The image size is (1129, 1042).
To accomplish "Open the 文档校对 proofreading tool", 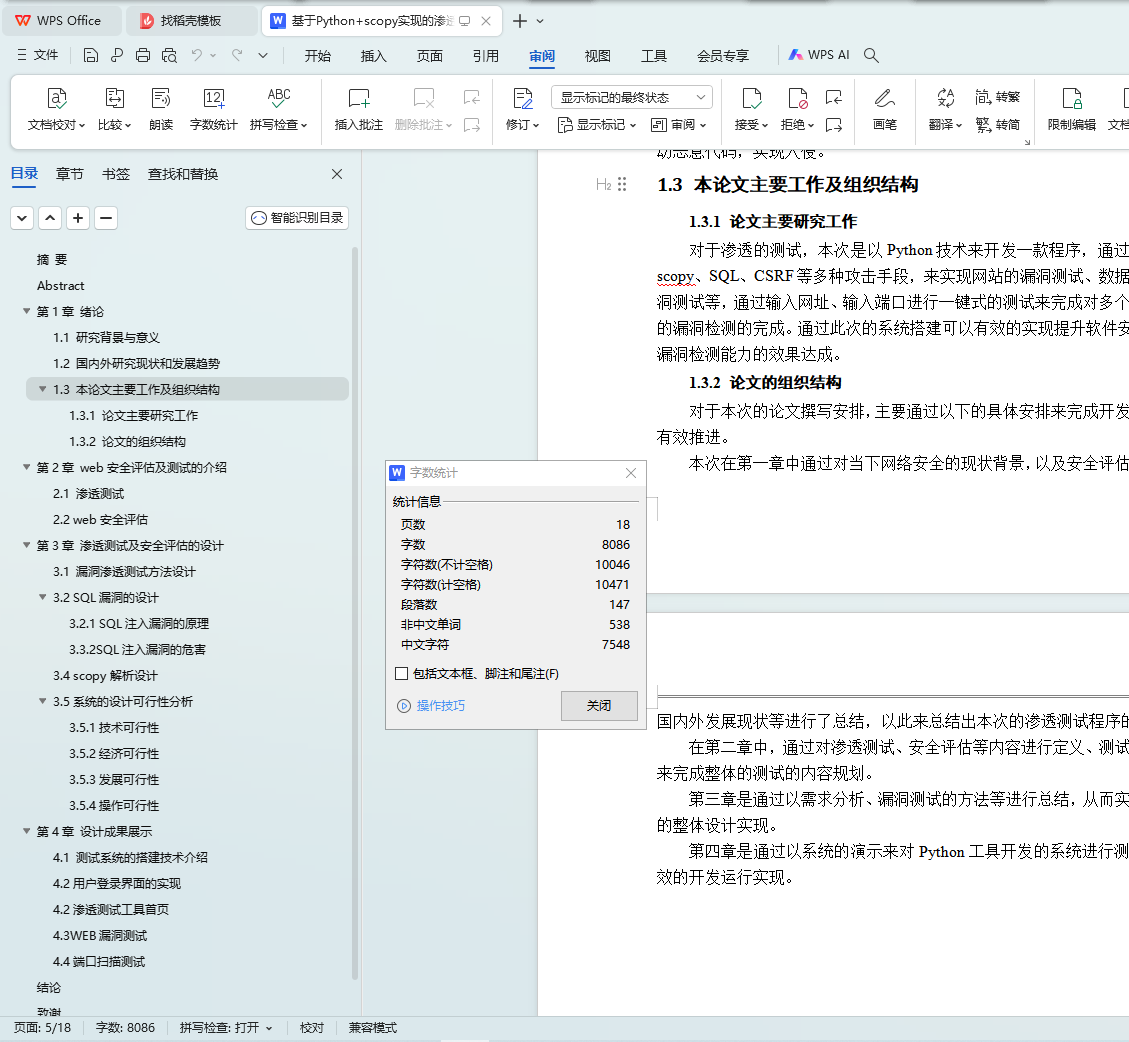I will (x=56, y=109).
